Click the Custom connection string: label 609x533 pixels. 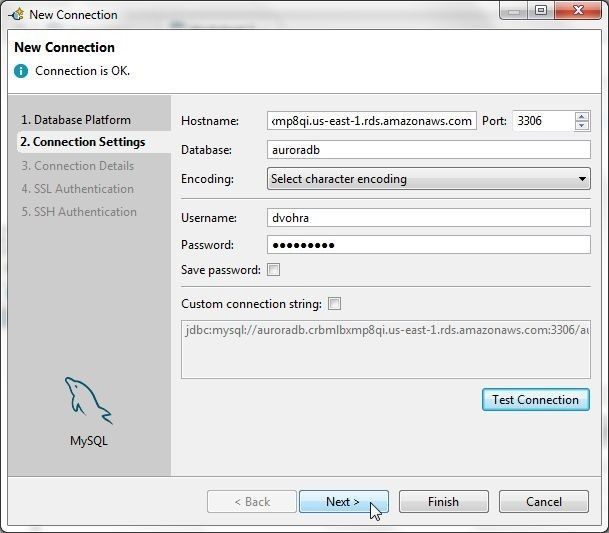[x=251, y=304]
